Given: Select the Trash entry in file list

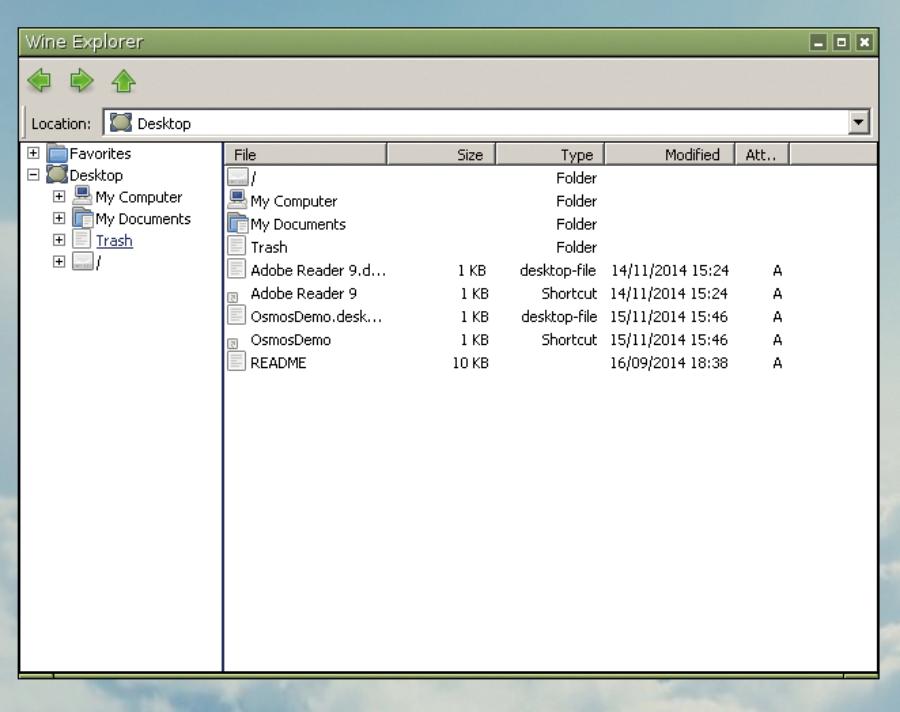Looking at the screenshot, I should (269, 247).
